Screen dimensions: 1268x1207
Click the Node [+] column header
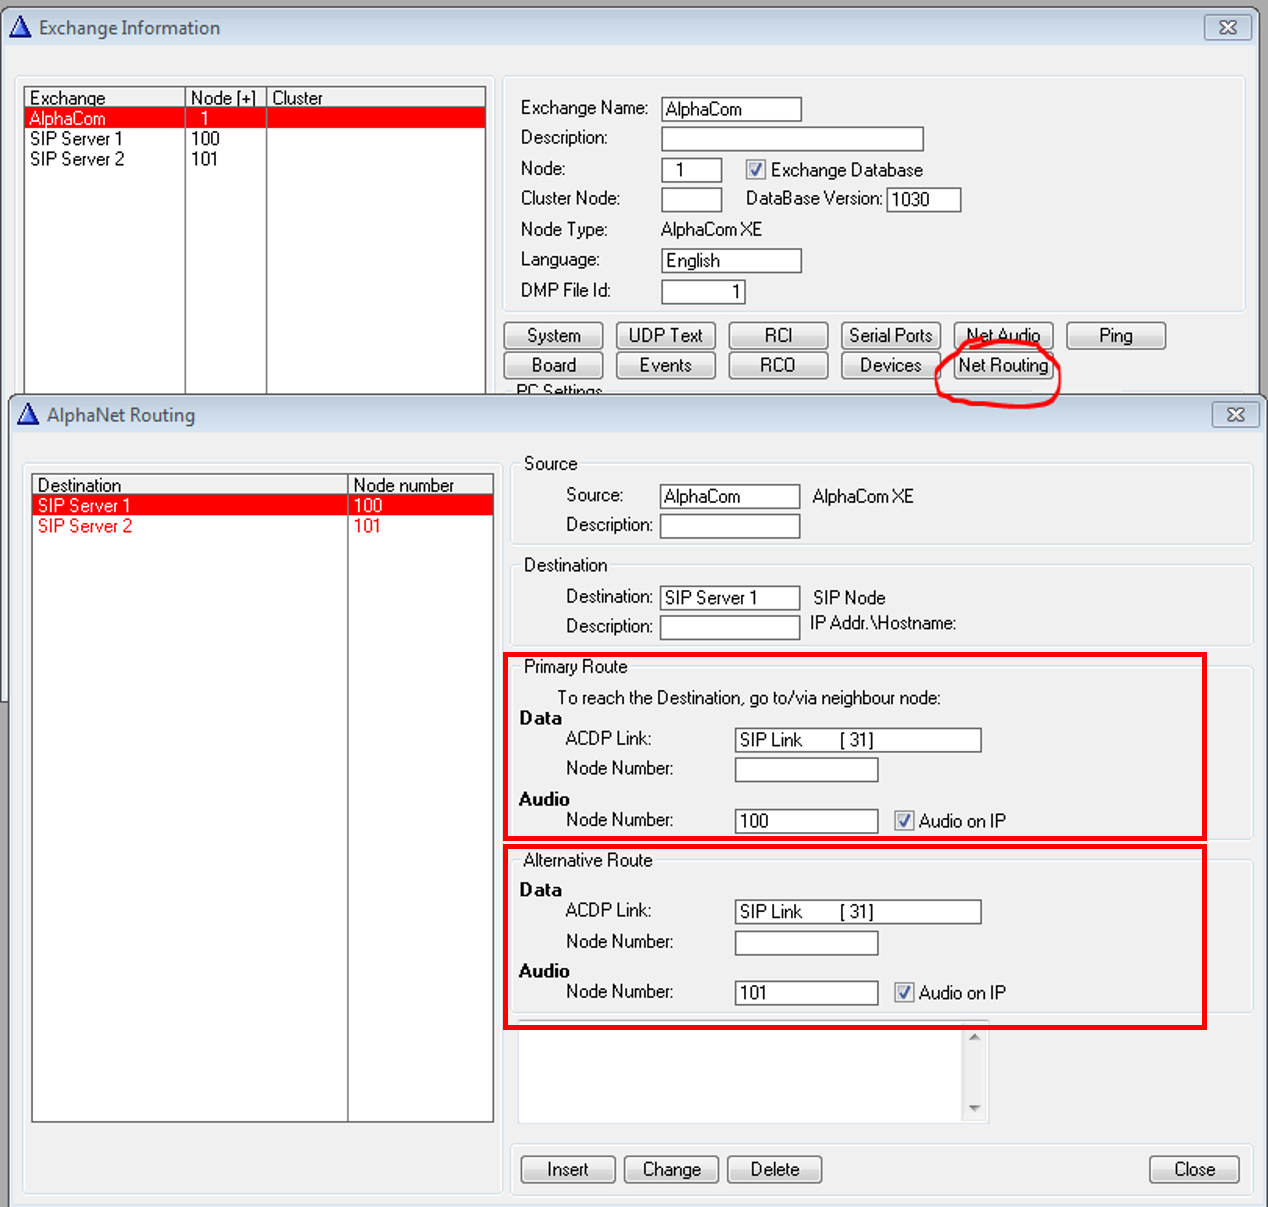tap(225, 98)
